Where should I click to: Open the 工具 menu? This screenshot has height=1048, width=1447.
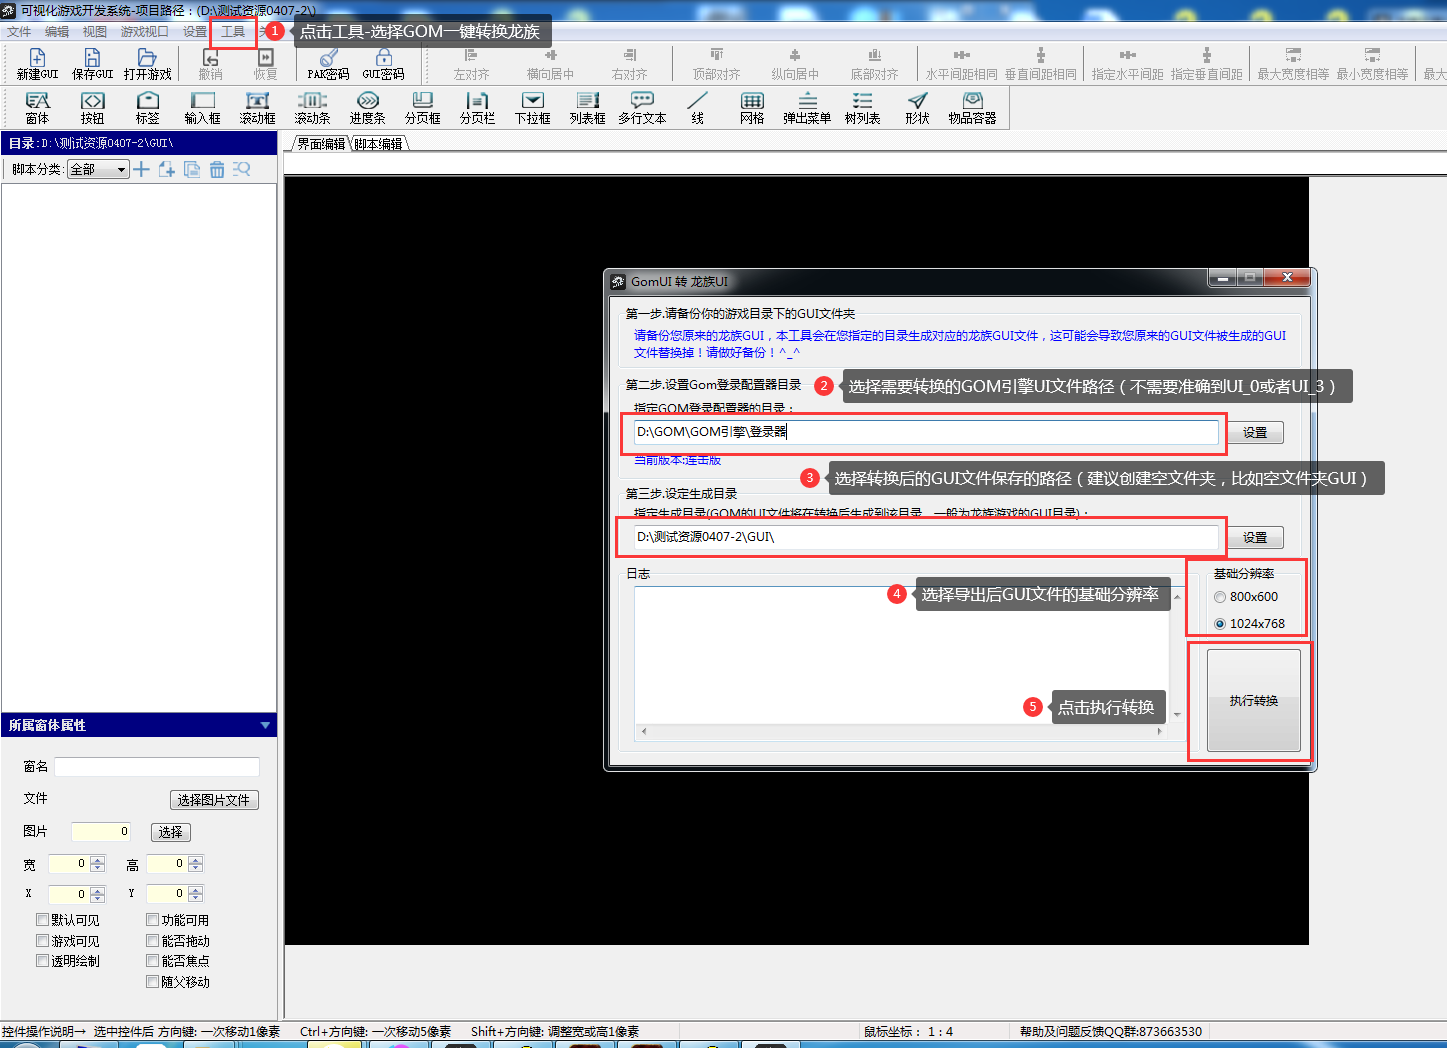pos(233,32)
